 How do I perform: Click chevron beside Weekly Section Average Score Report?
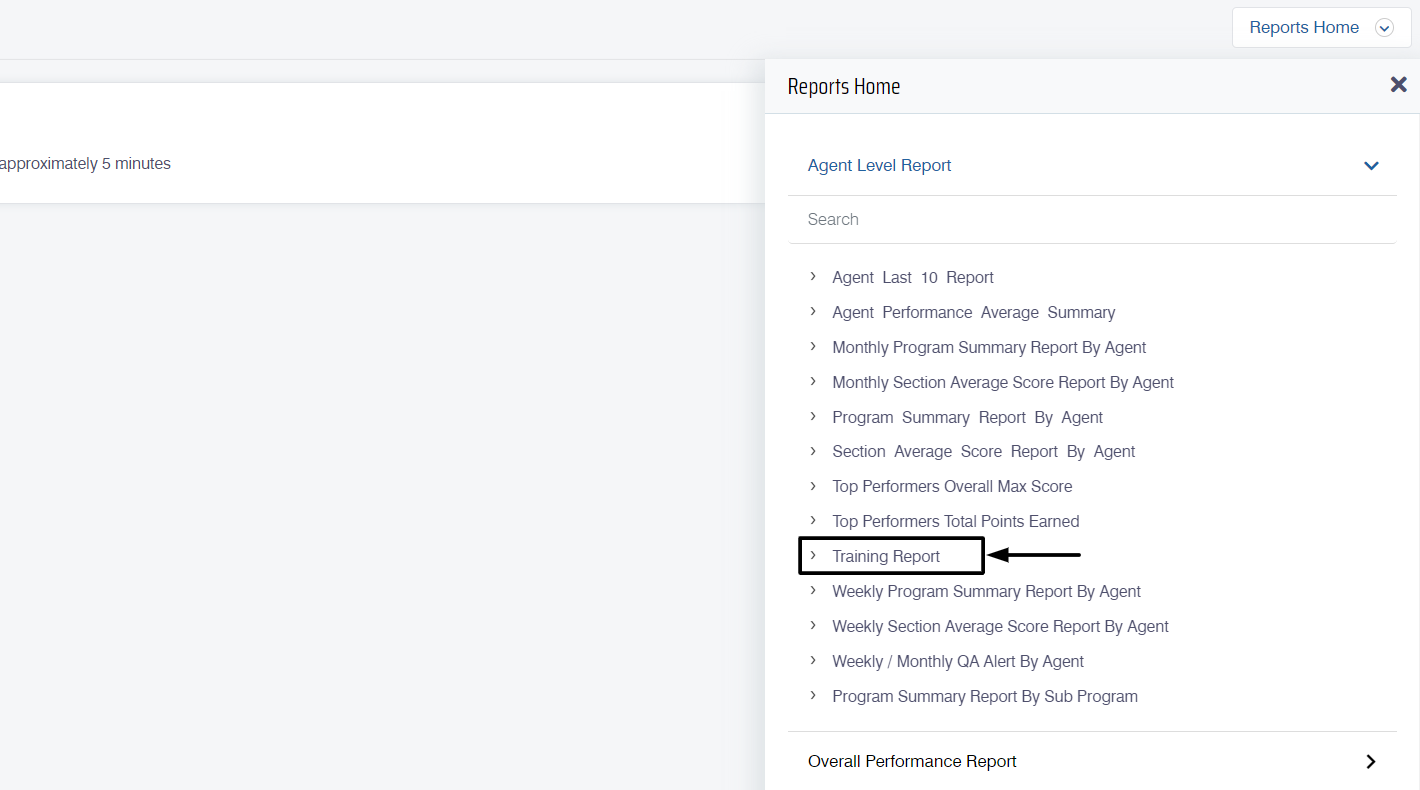tap(813, 625)
